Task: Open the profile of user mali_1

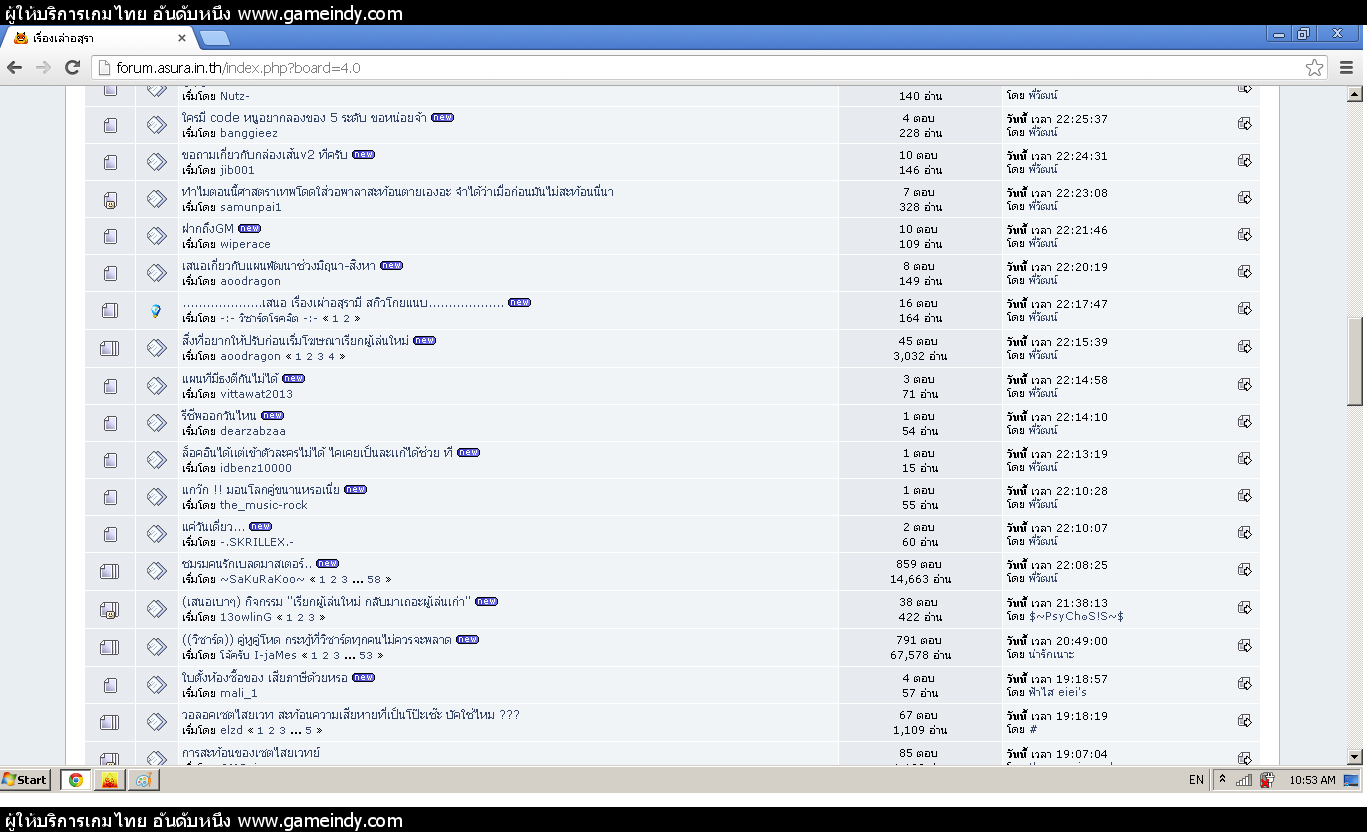Action: (x=239, y=693)
